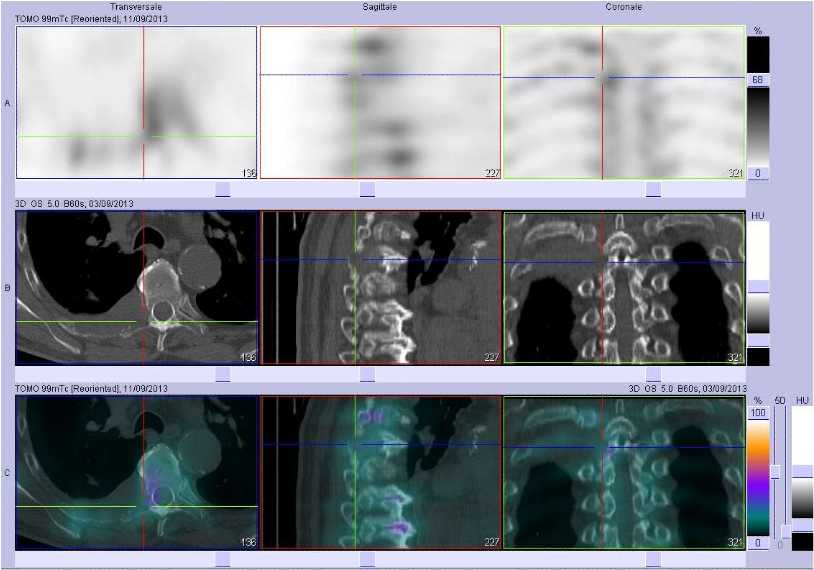Click slice slider handle under row B transverse CT
814x570 pixels.
click(x=222, y=375)
